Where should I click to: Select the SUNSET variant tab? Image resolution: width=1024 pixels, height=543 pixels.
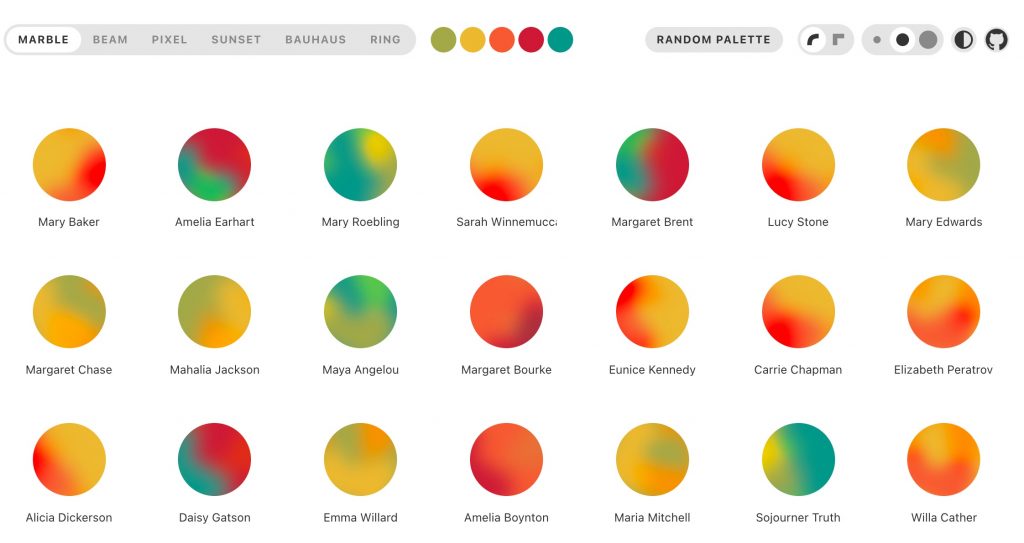(x=236, y=40)
